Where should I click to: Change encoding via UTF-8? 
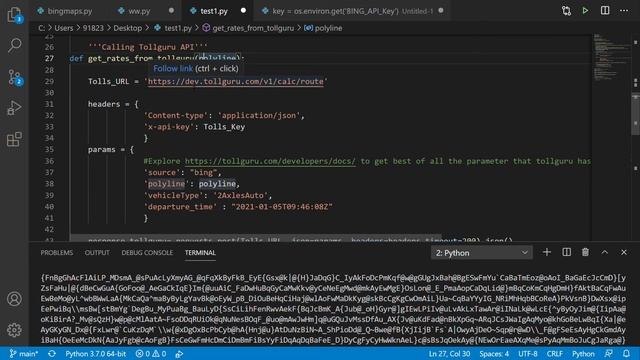click(x=527, y=353)
